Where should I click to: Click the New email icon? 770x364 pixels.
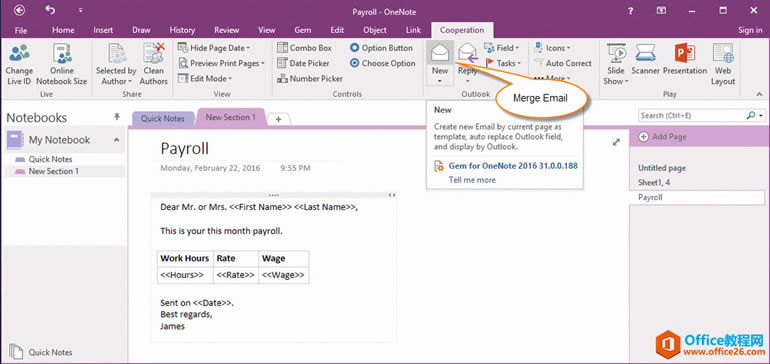[440, 53]
